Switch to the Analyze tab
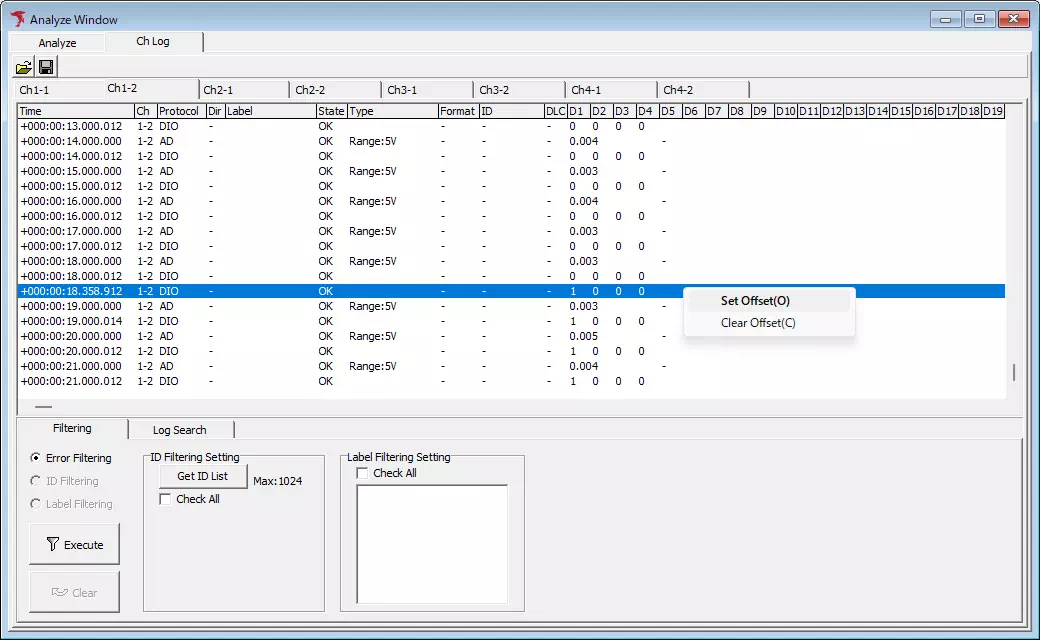The image size is (1040, 640). tap(57, 43)
